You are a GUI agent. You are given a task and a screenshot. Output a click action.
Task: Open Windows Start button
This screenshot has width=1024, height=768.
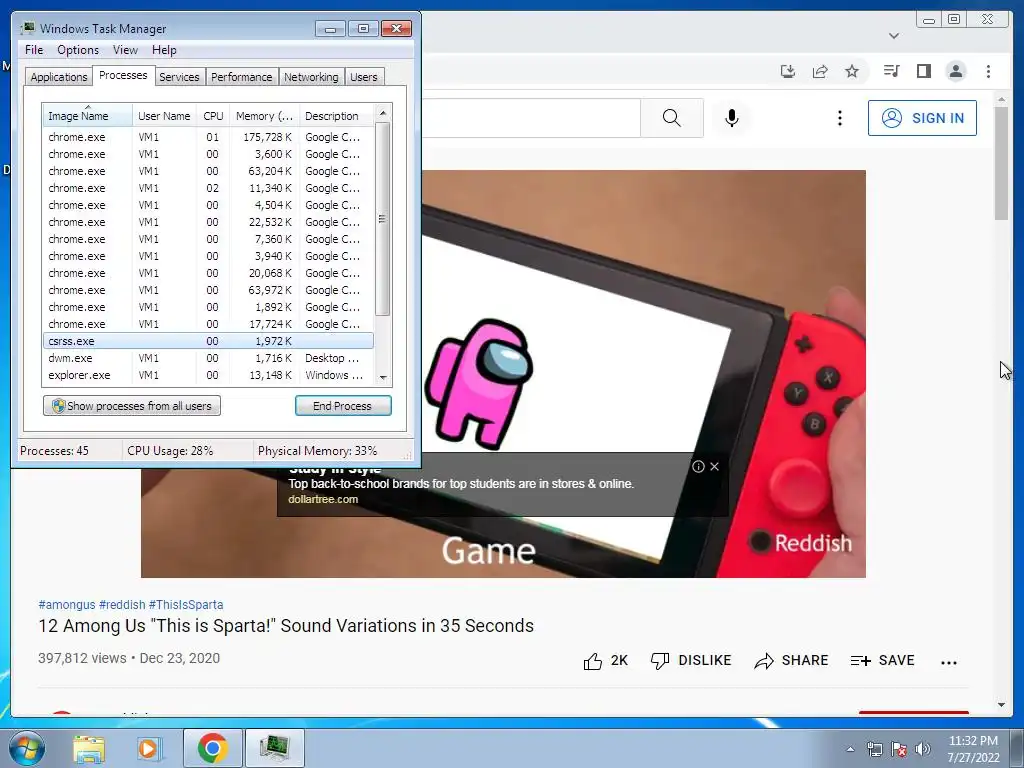(x=27, y=748)
